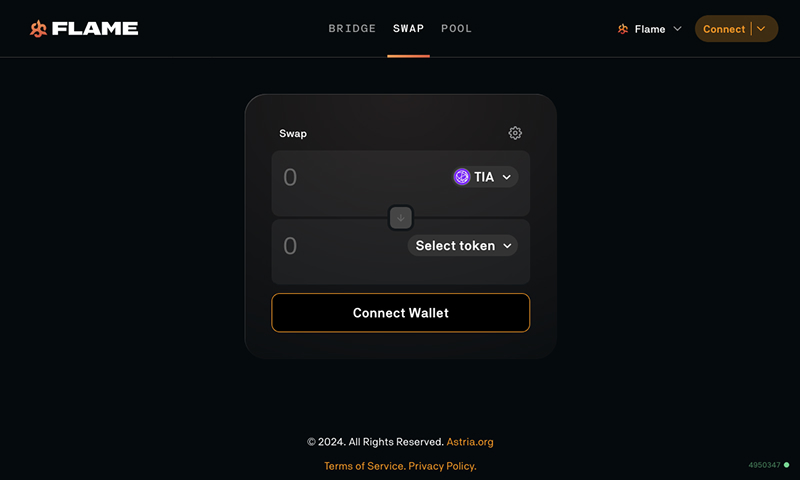Switch to the Pool tab
This screenshot has height=480, width=800.
[x=457, y=29]
